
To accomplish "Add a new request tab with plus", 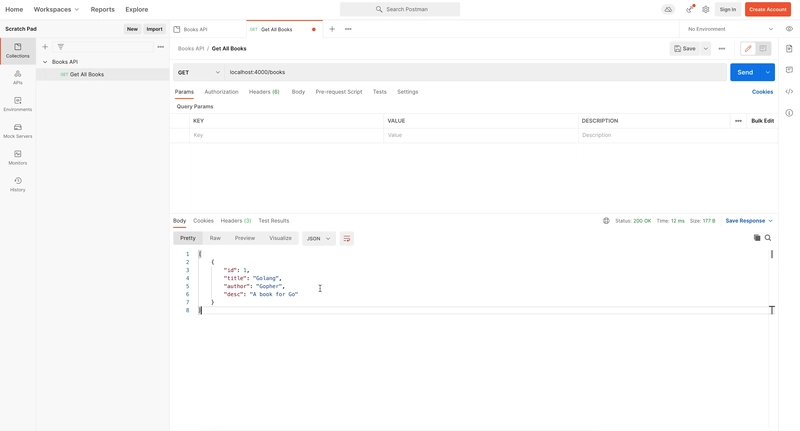I will pyautogui.click(x=332, y=29).
